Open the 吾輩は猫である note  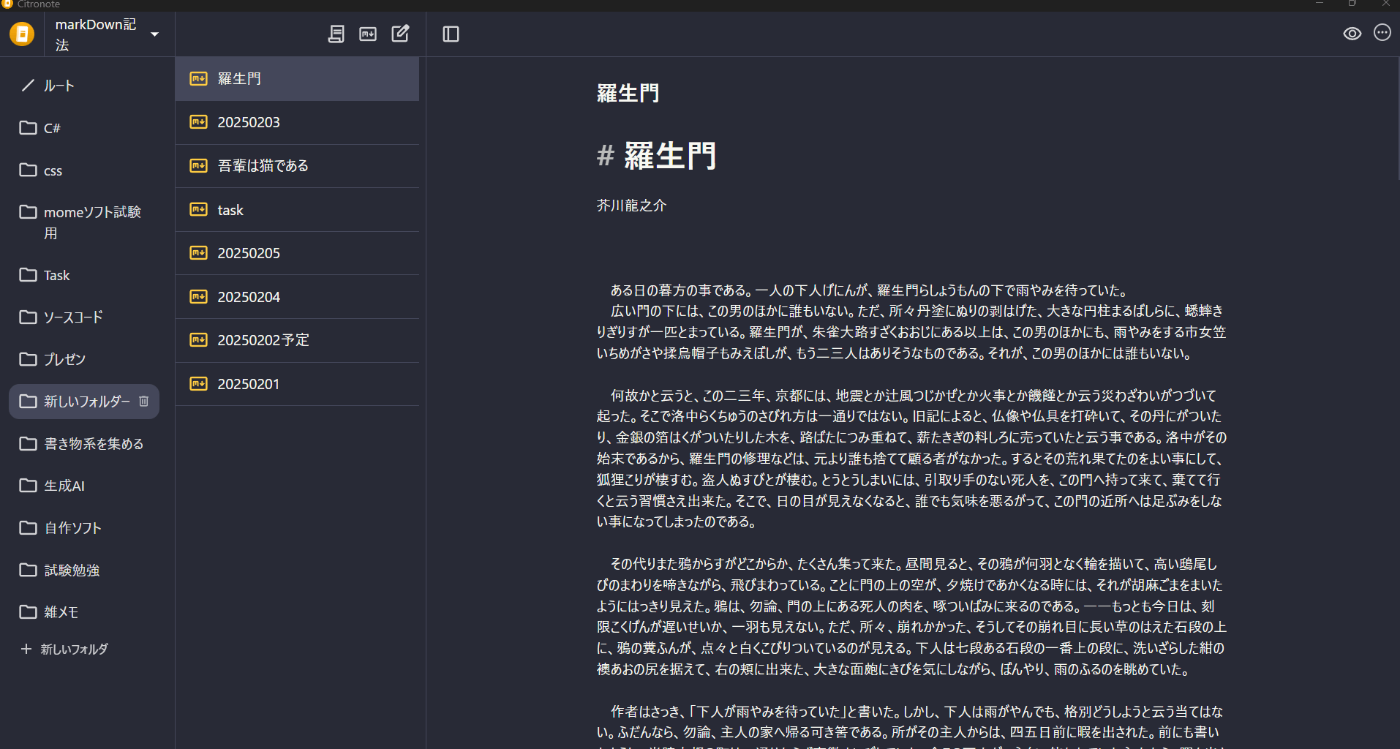point(297,166)
